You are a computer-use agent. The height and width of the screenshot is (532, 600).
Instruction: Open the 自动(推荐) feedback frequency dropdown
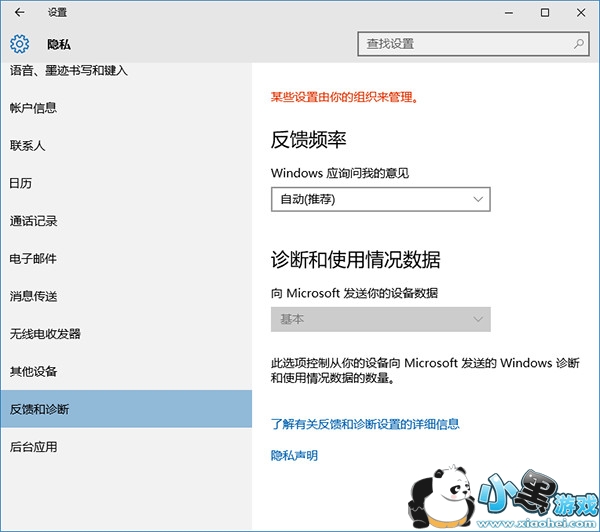[380, 199]
